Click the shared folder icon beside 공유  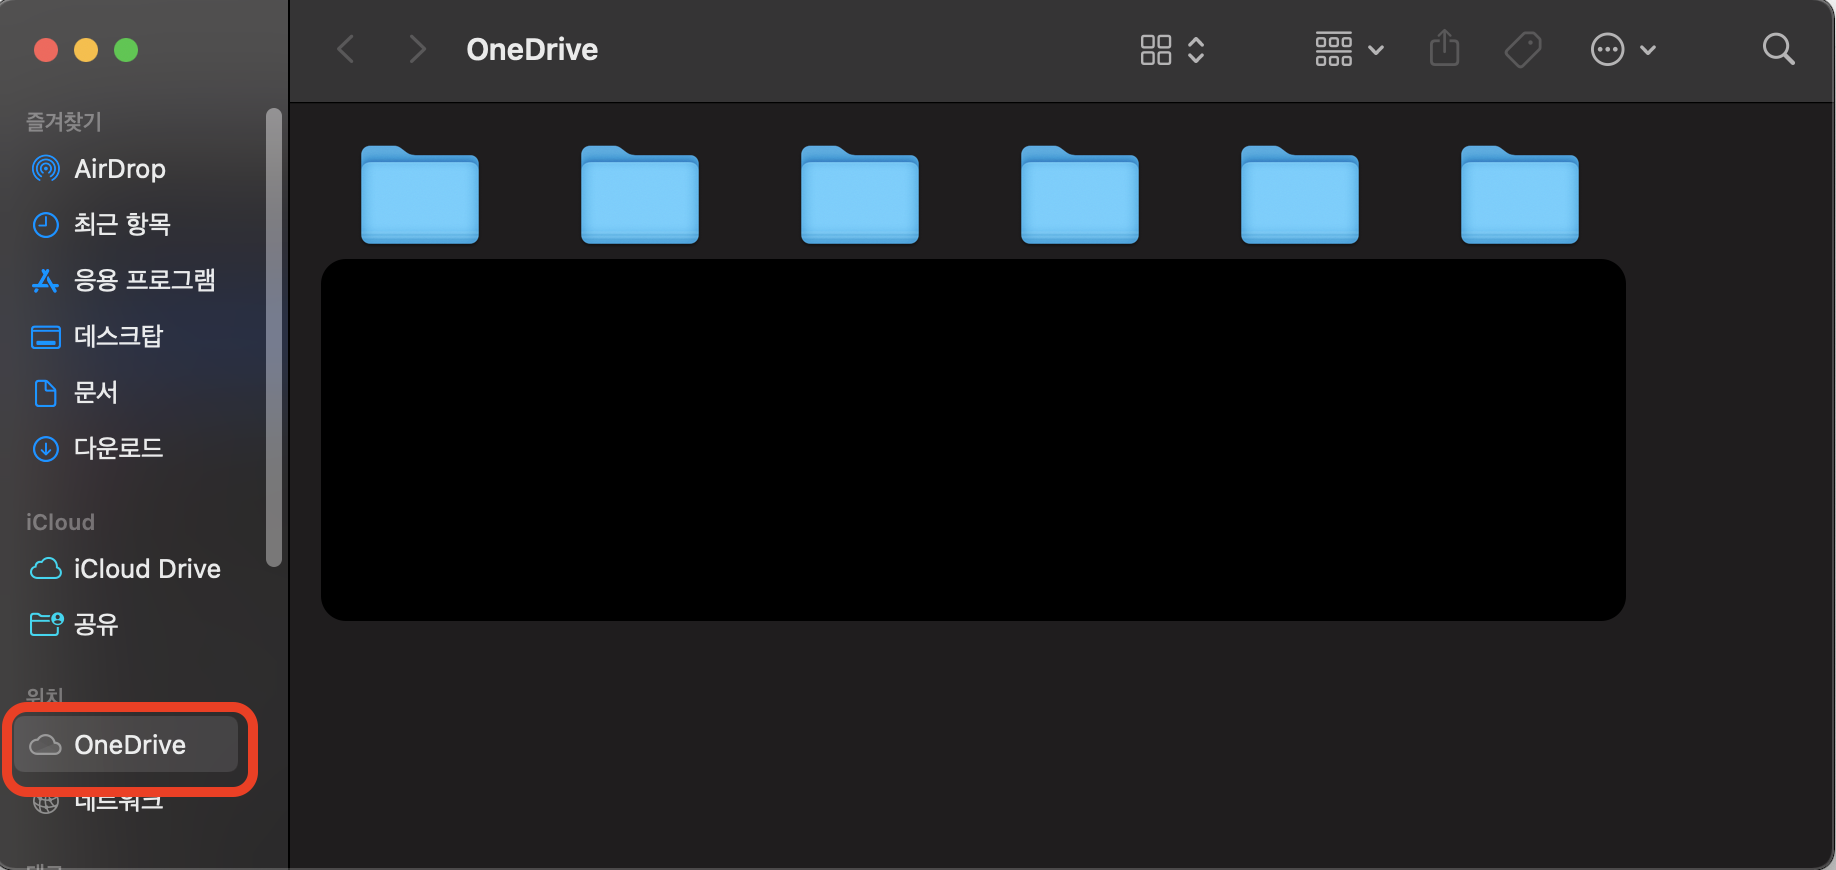click(46, 625)
